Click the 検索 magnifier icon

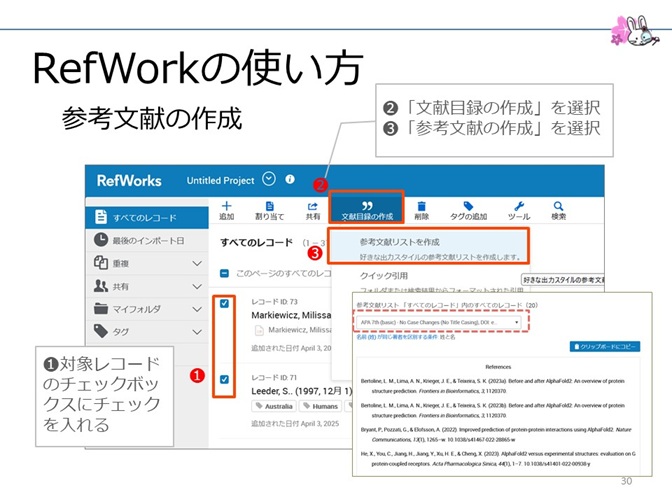coord(558,206)
